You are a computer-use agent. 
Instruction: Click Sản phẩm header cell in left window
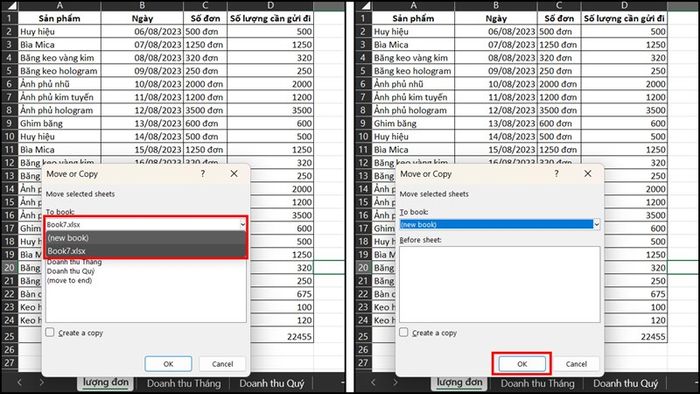[x=59, y=18]
